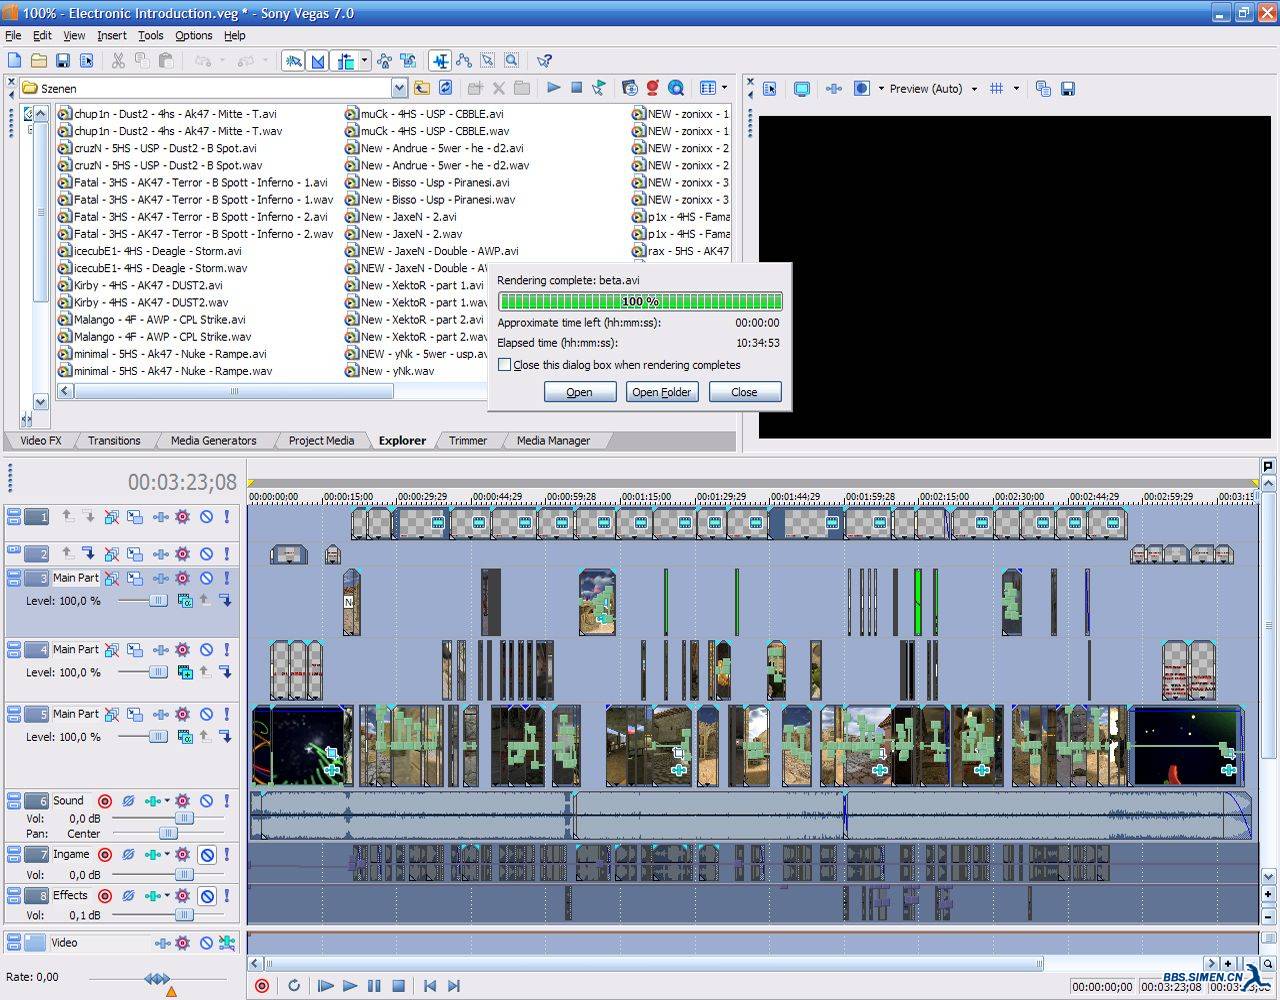The image size is (1280, 1000).
Task: Mute the Ingame audio track
Action: (206, 855)
